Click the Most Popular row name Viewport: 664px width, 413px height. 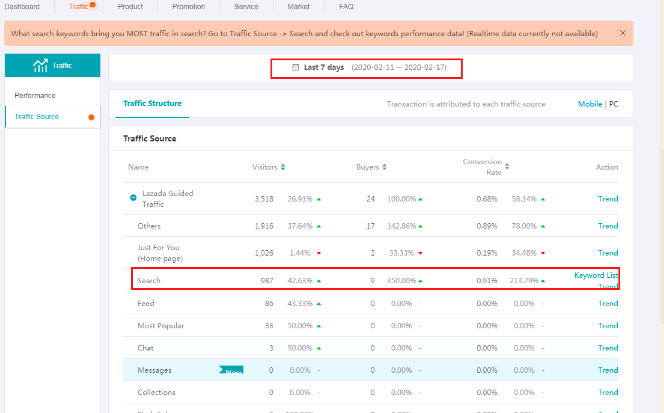pos(160,325)
